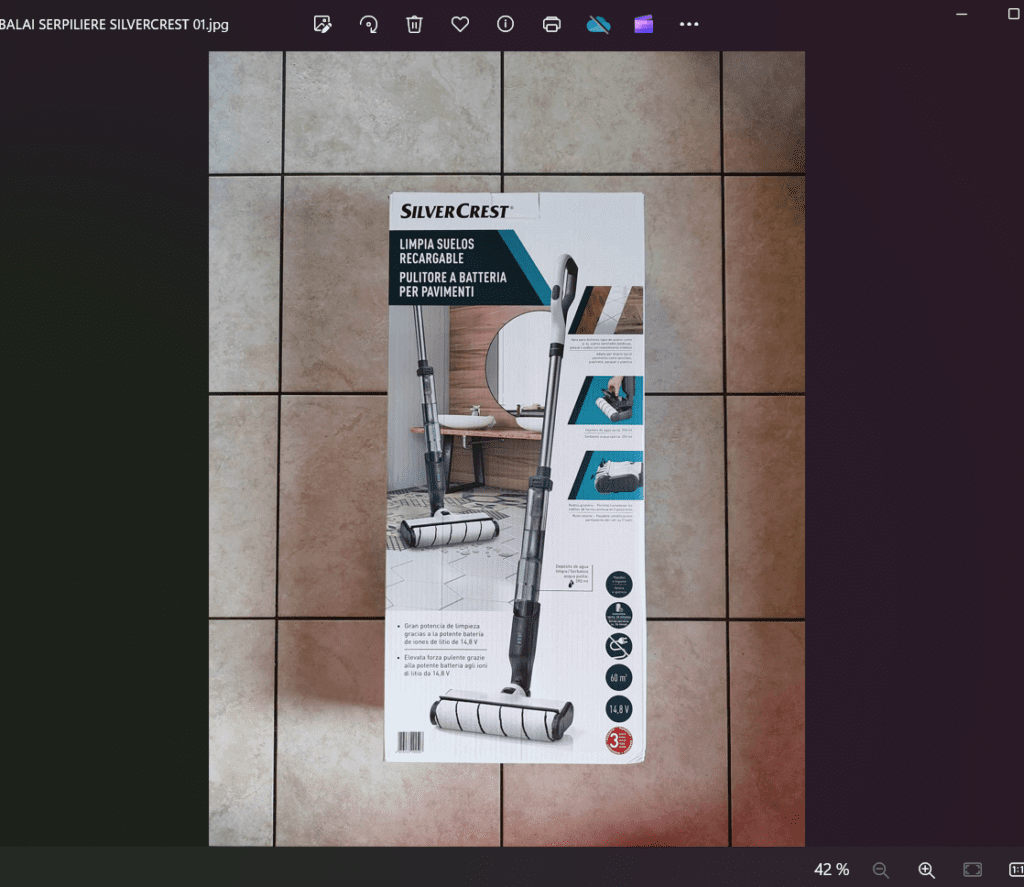The image size is (1024, 887).
Task: Minimize the Photos window
Action: click(x=961, y=14)
